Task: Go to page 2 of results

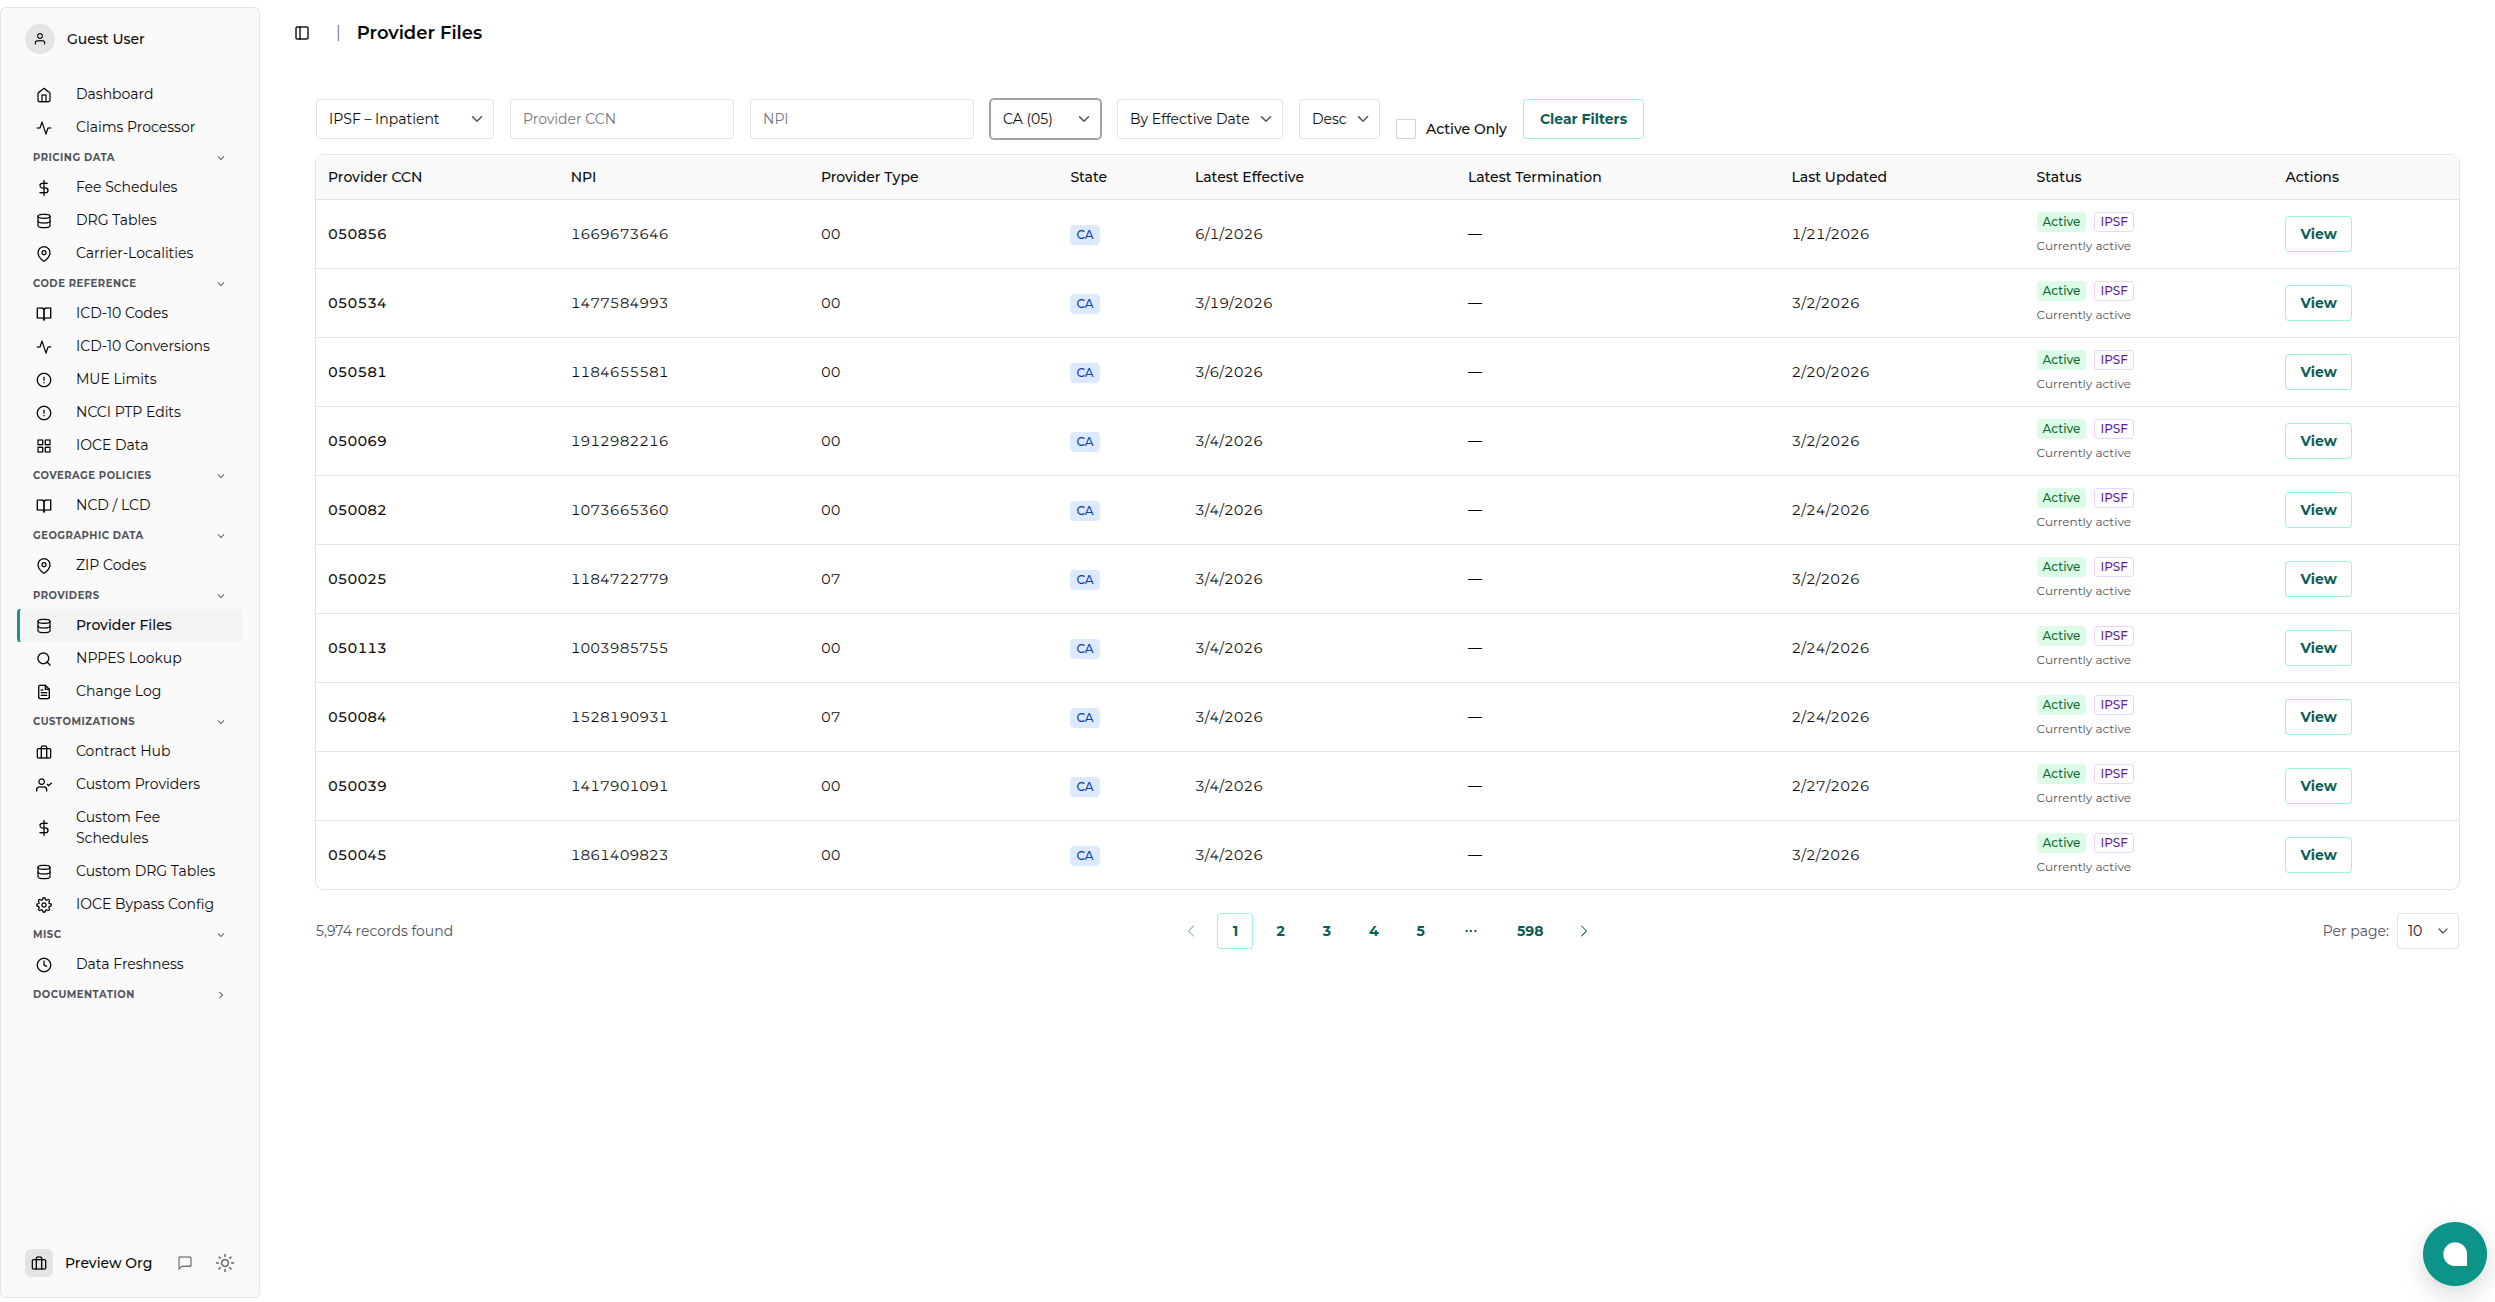Action: (1280, 931)
